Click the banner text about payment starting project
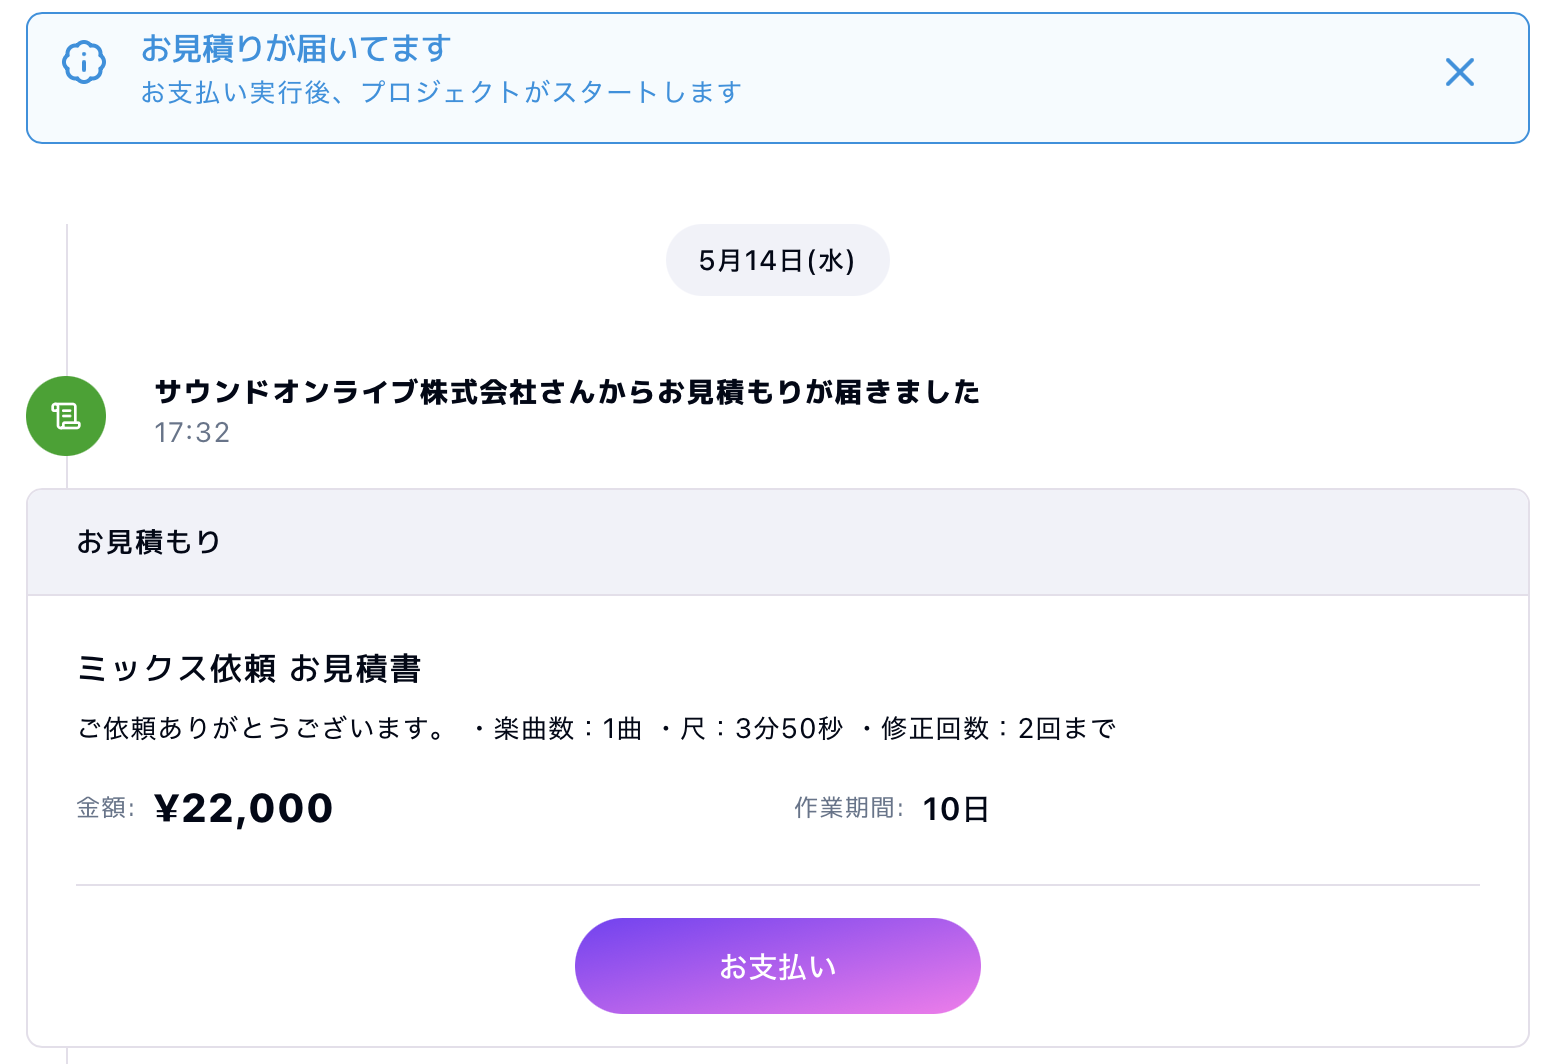 click(x=441, y=92)
